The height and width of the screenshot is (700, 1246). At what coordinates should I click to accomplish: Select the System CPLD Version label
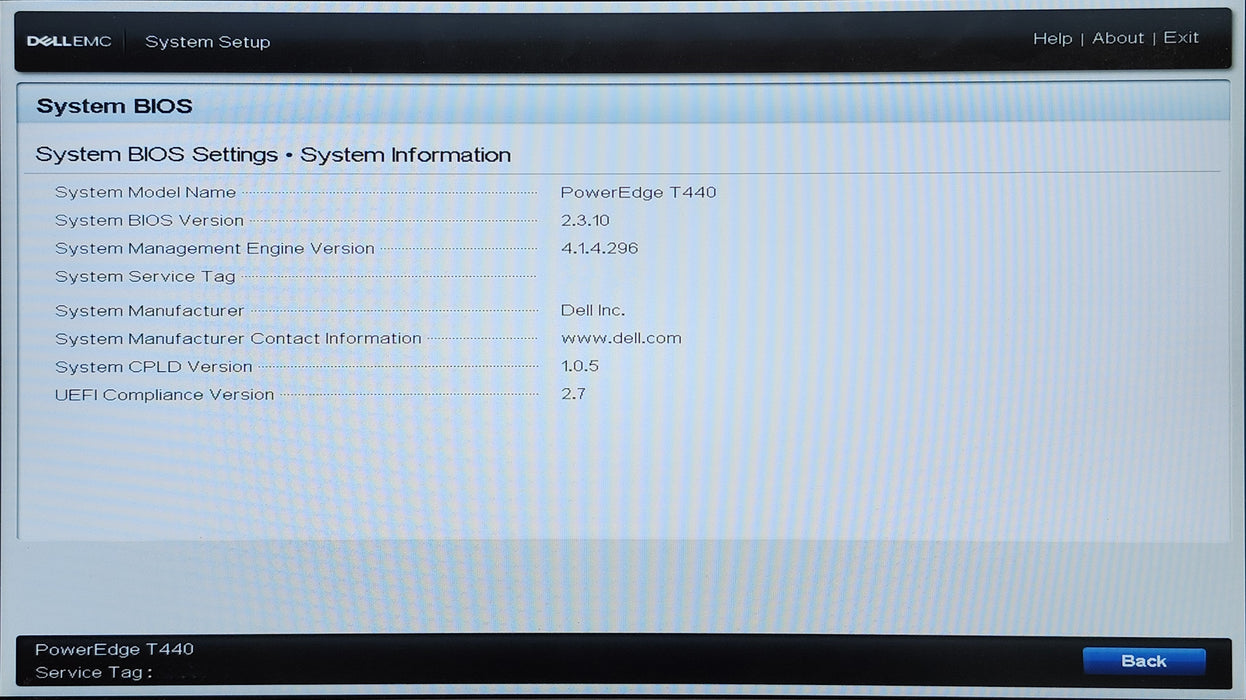(153, 367)
